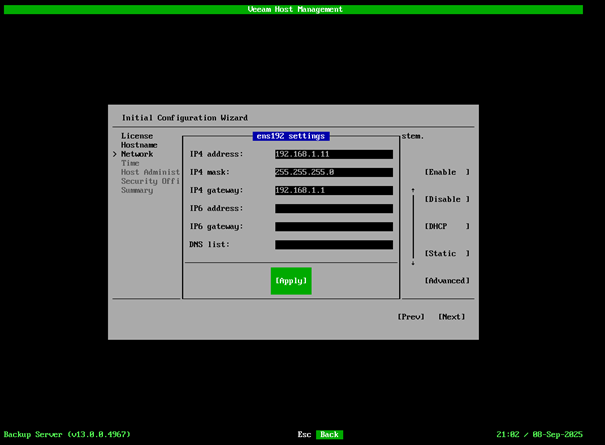Jump to the License wizard step

tap(136, 135)
